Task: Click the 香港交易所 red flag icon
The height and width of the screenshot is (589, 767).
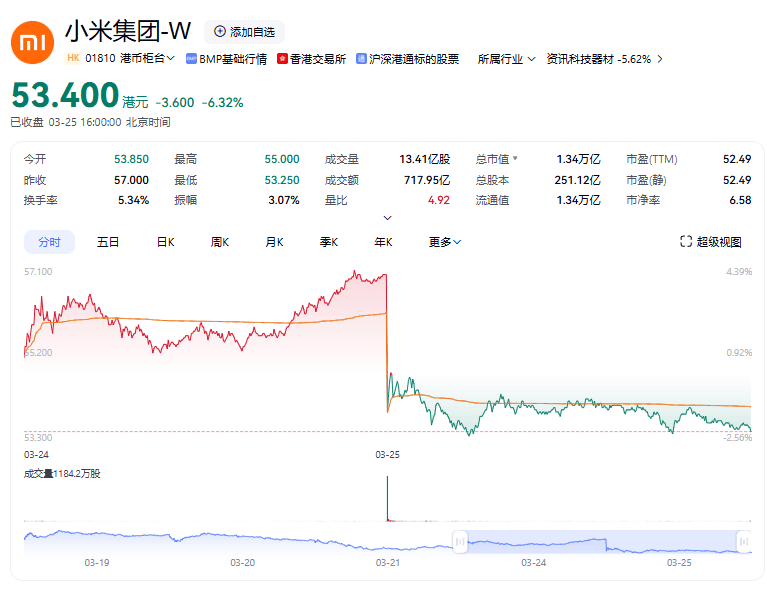Action: [x=282, y=59]
